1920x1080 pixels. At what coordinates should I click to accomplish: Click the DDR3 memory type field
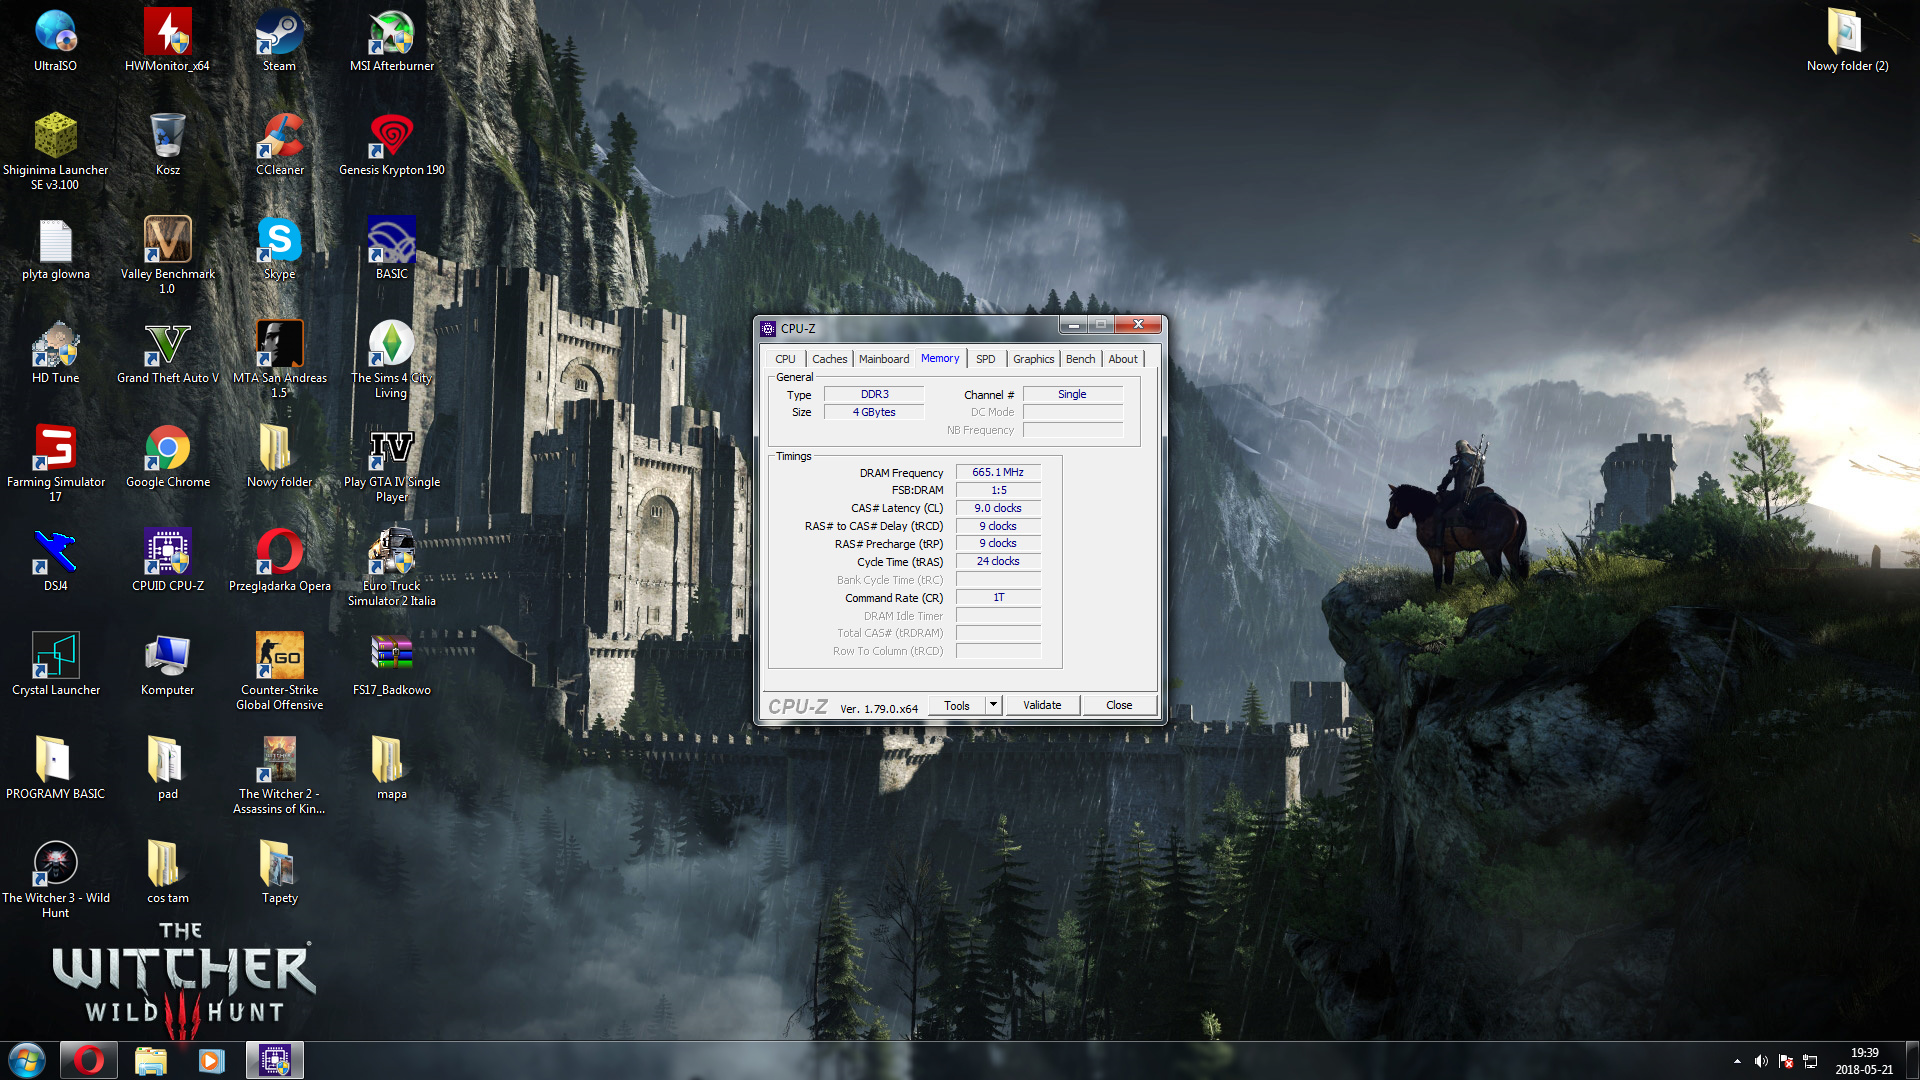point(874,394)
